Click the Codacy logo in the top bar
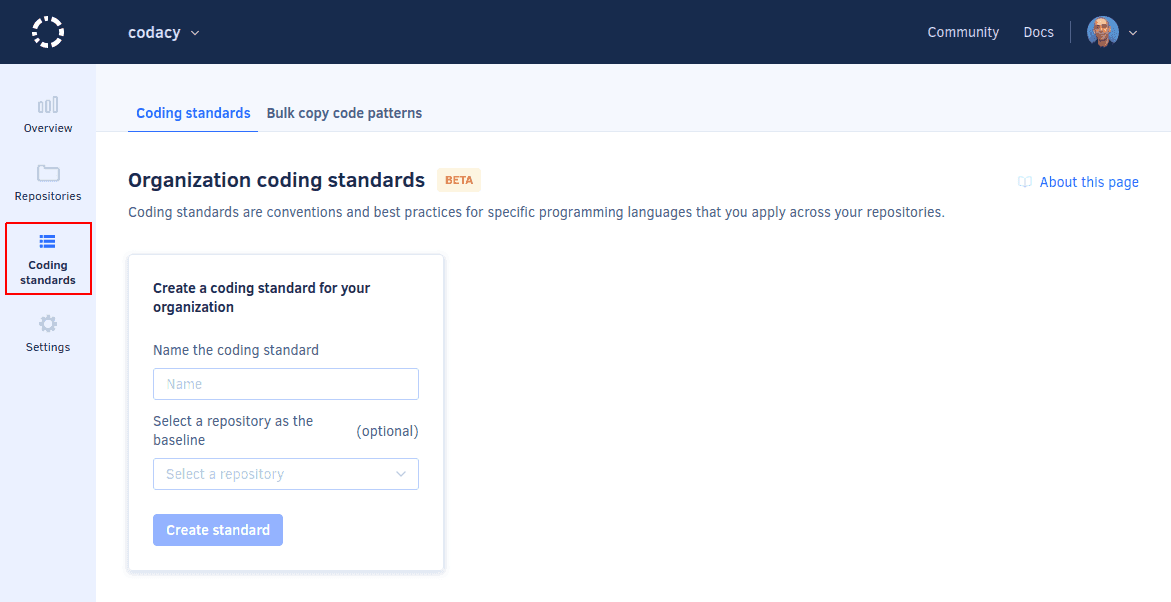This screenshot has width=1171, height=602. click(47, 31)
